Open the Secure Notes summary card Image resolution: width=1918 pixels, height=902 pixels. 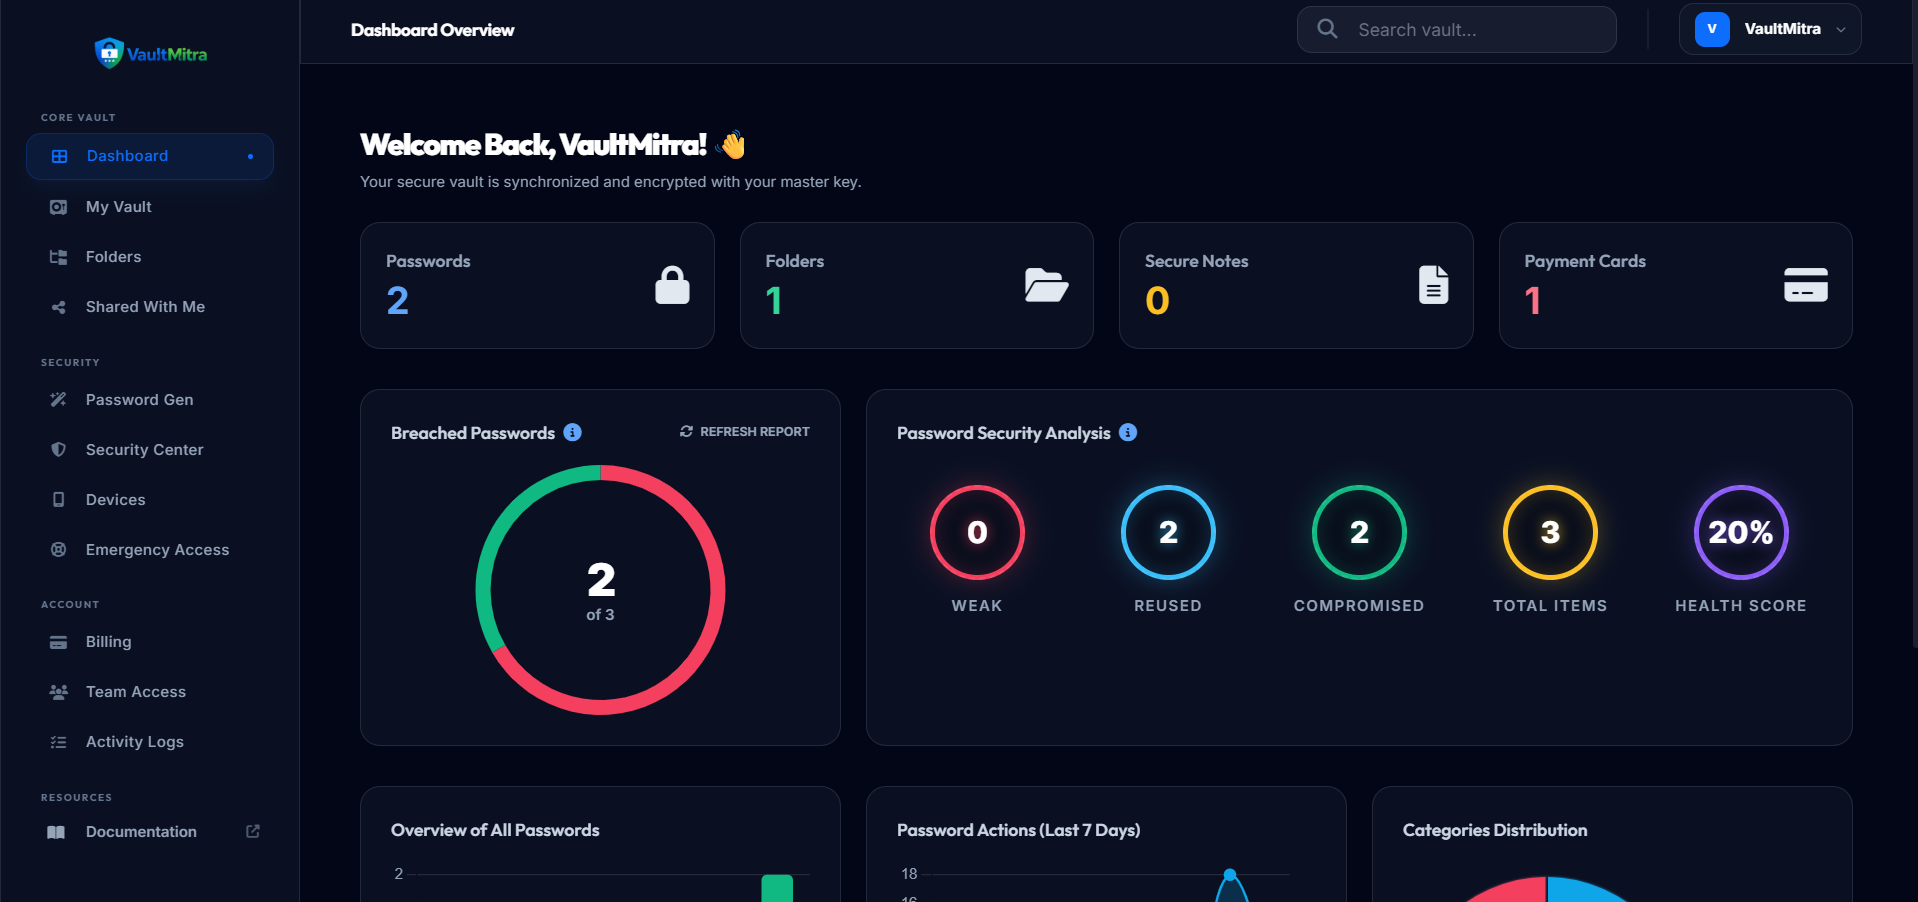click(1296, 285)
